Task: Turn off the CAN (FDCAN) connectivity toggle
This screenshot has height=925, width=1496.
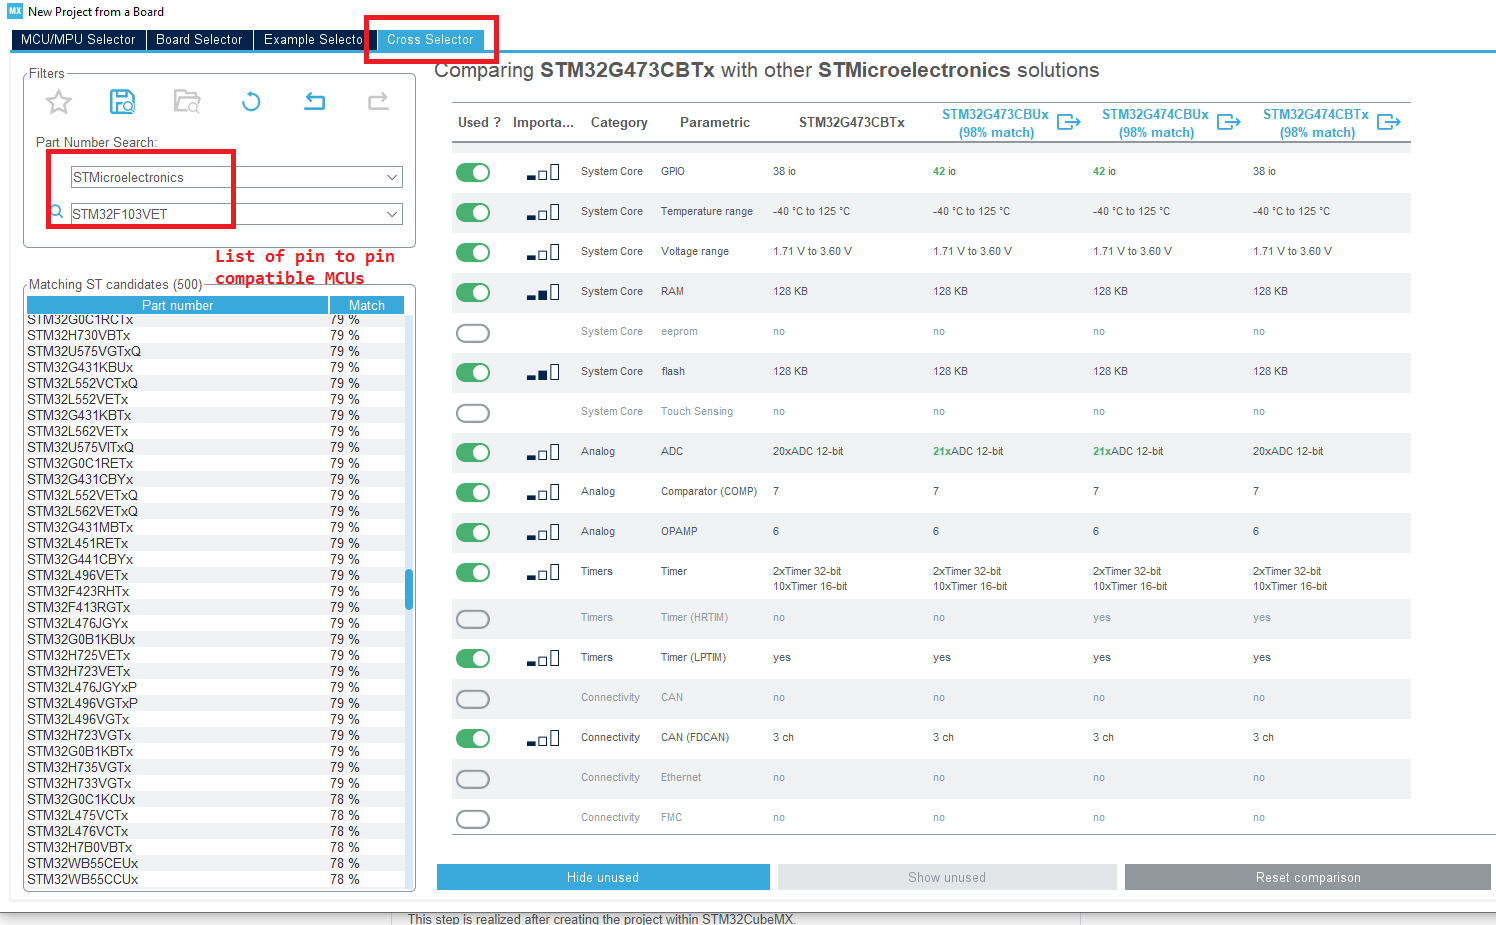Action: tap(472, 738)
